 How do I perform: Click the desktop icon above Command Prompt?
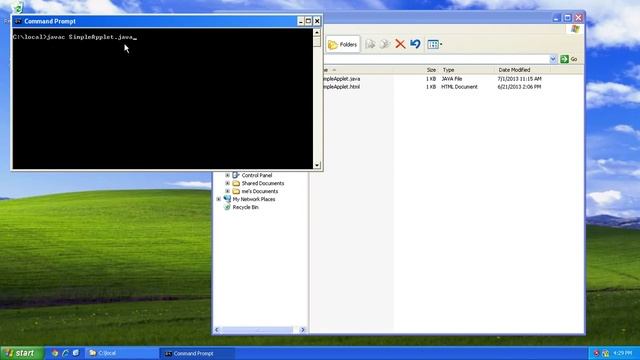(x=18, y=7)
